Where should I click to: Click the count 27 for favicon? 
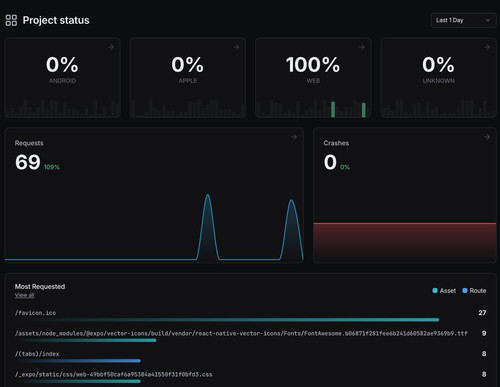[482, 313]
